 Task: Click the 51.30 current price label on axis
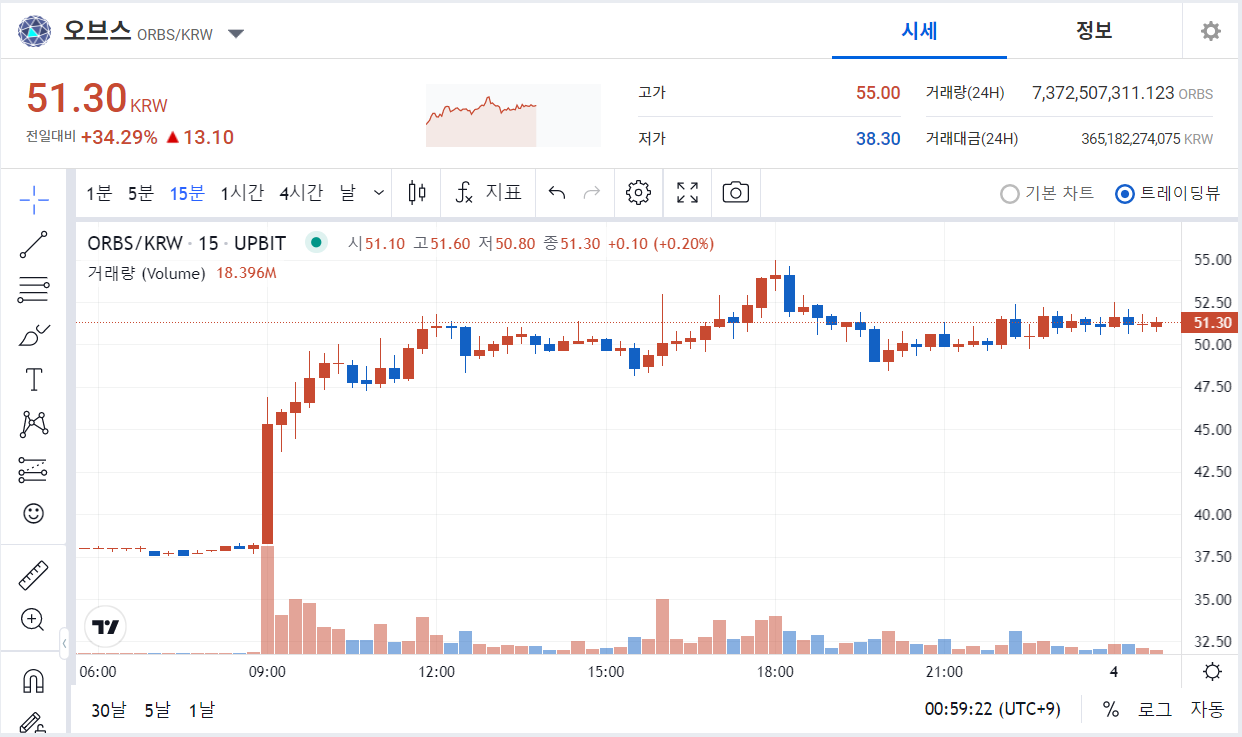[x=1211, y=322]
